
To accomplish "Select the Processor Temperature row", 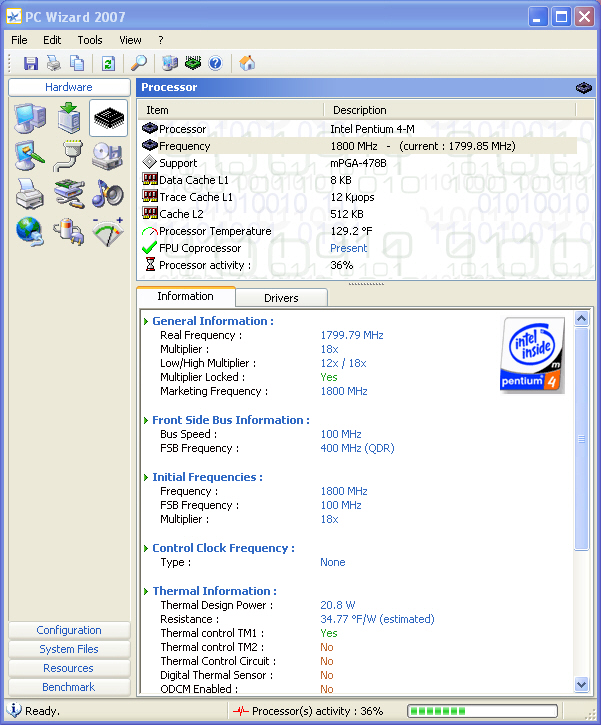I will pyautogui.click(x=359, y=231).
